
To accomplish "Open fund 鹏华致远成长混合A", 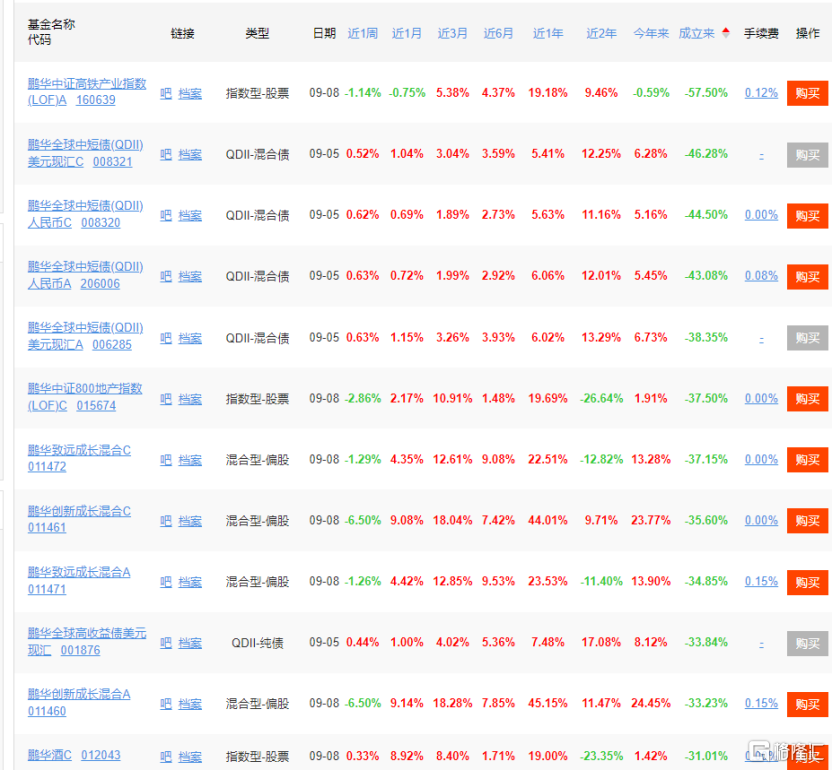I will tap(79, 572).
